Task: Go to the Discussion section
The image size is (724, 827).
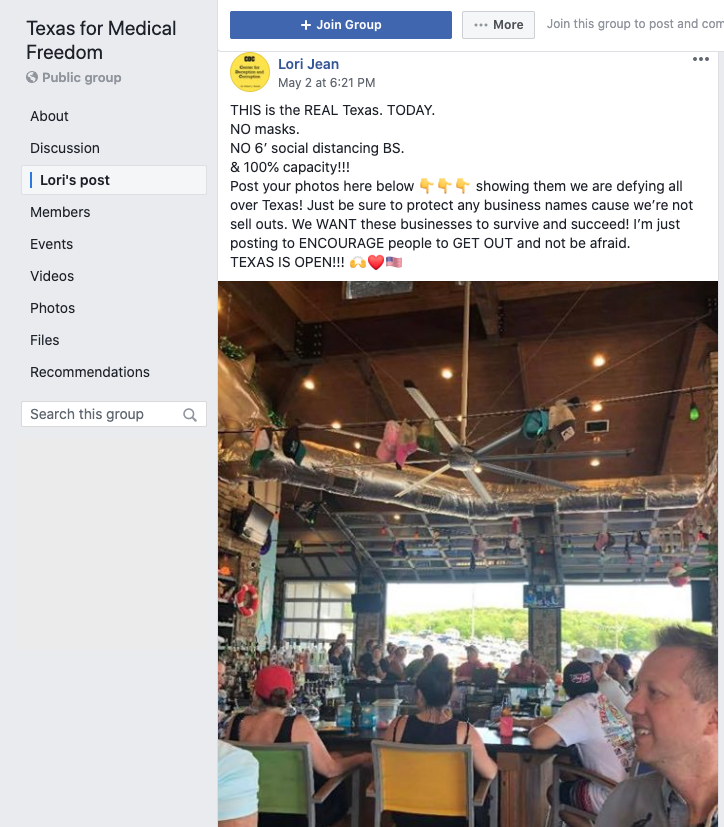Action: (65, 148)
